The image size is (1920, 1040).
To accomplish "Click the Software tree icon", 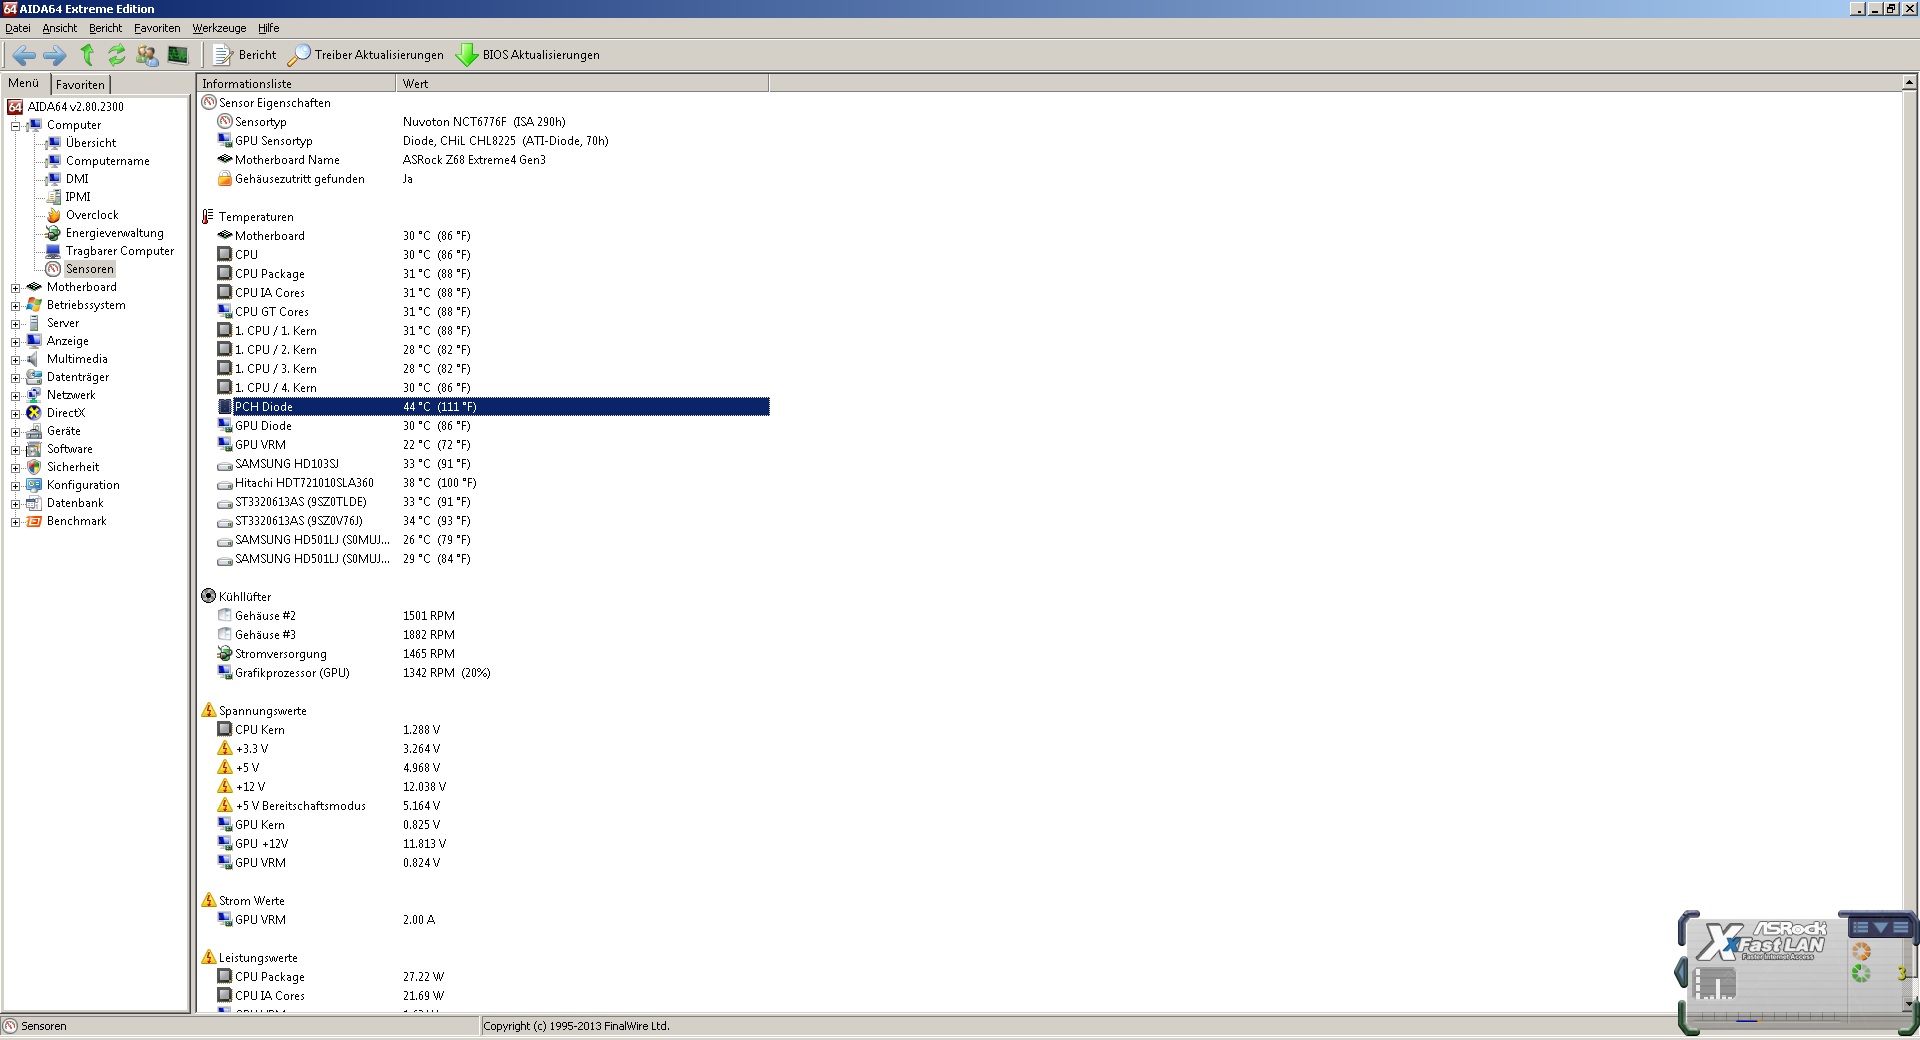I will tap(34, 449).
